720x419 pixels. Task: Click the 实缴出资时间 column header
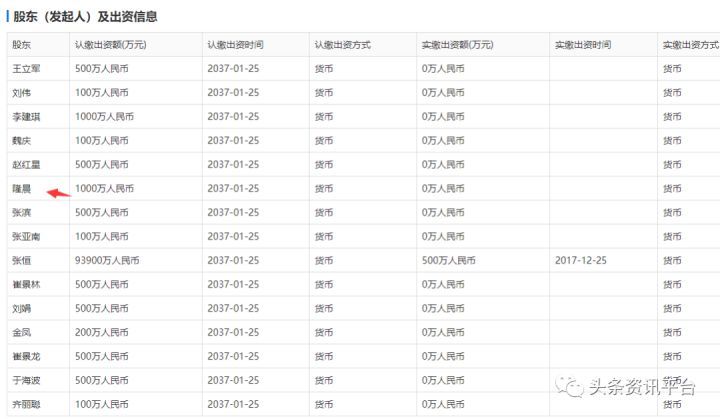coord(583,45)
